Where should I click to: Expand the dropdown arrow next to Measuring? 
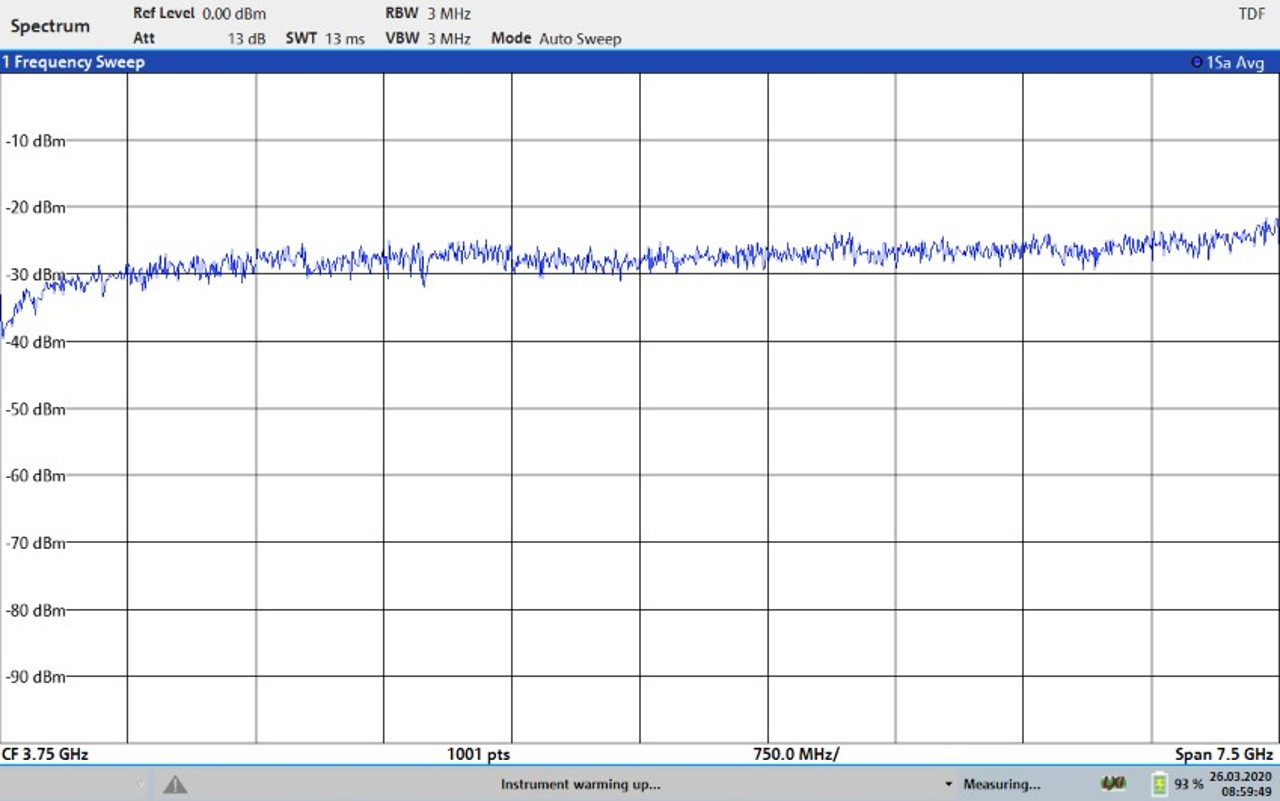948,785
